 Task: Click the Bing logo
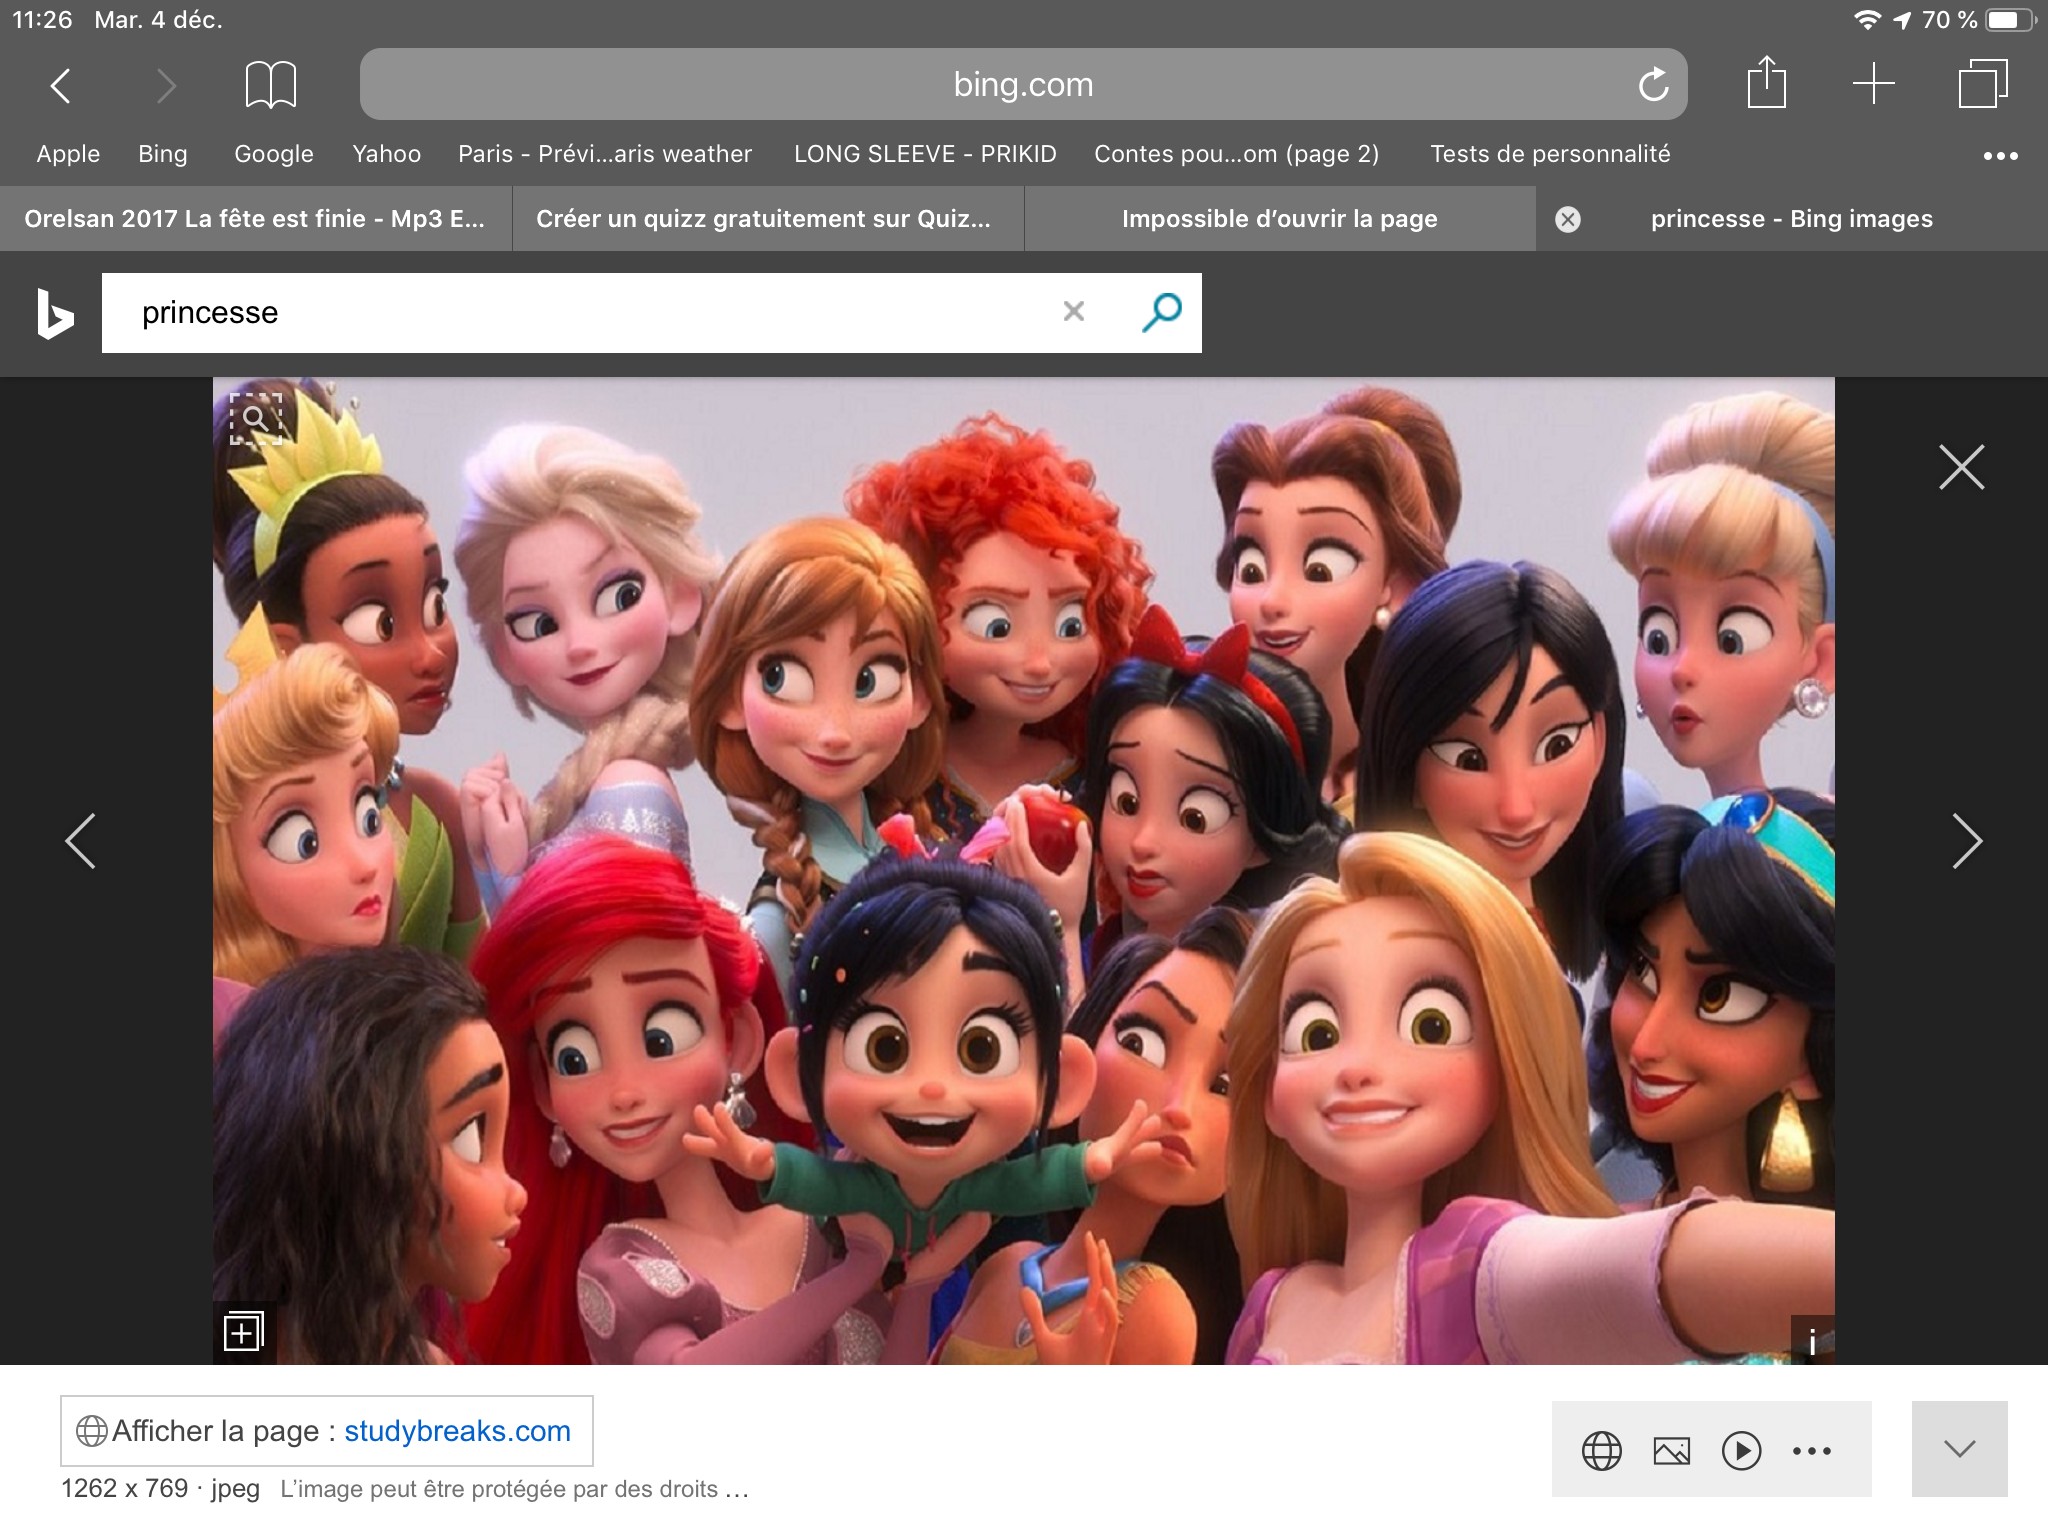pyautogui.click(x=55, y=313)
